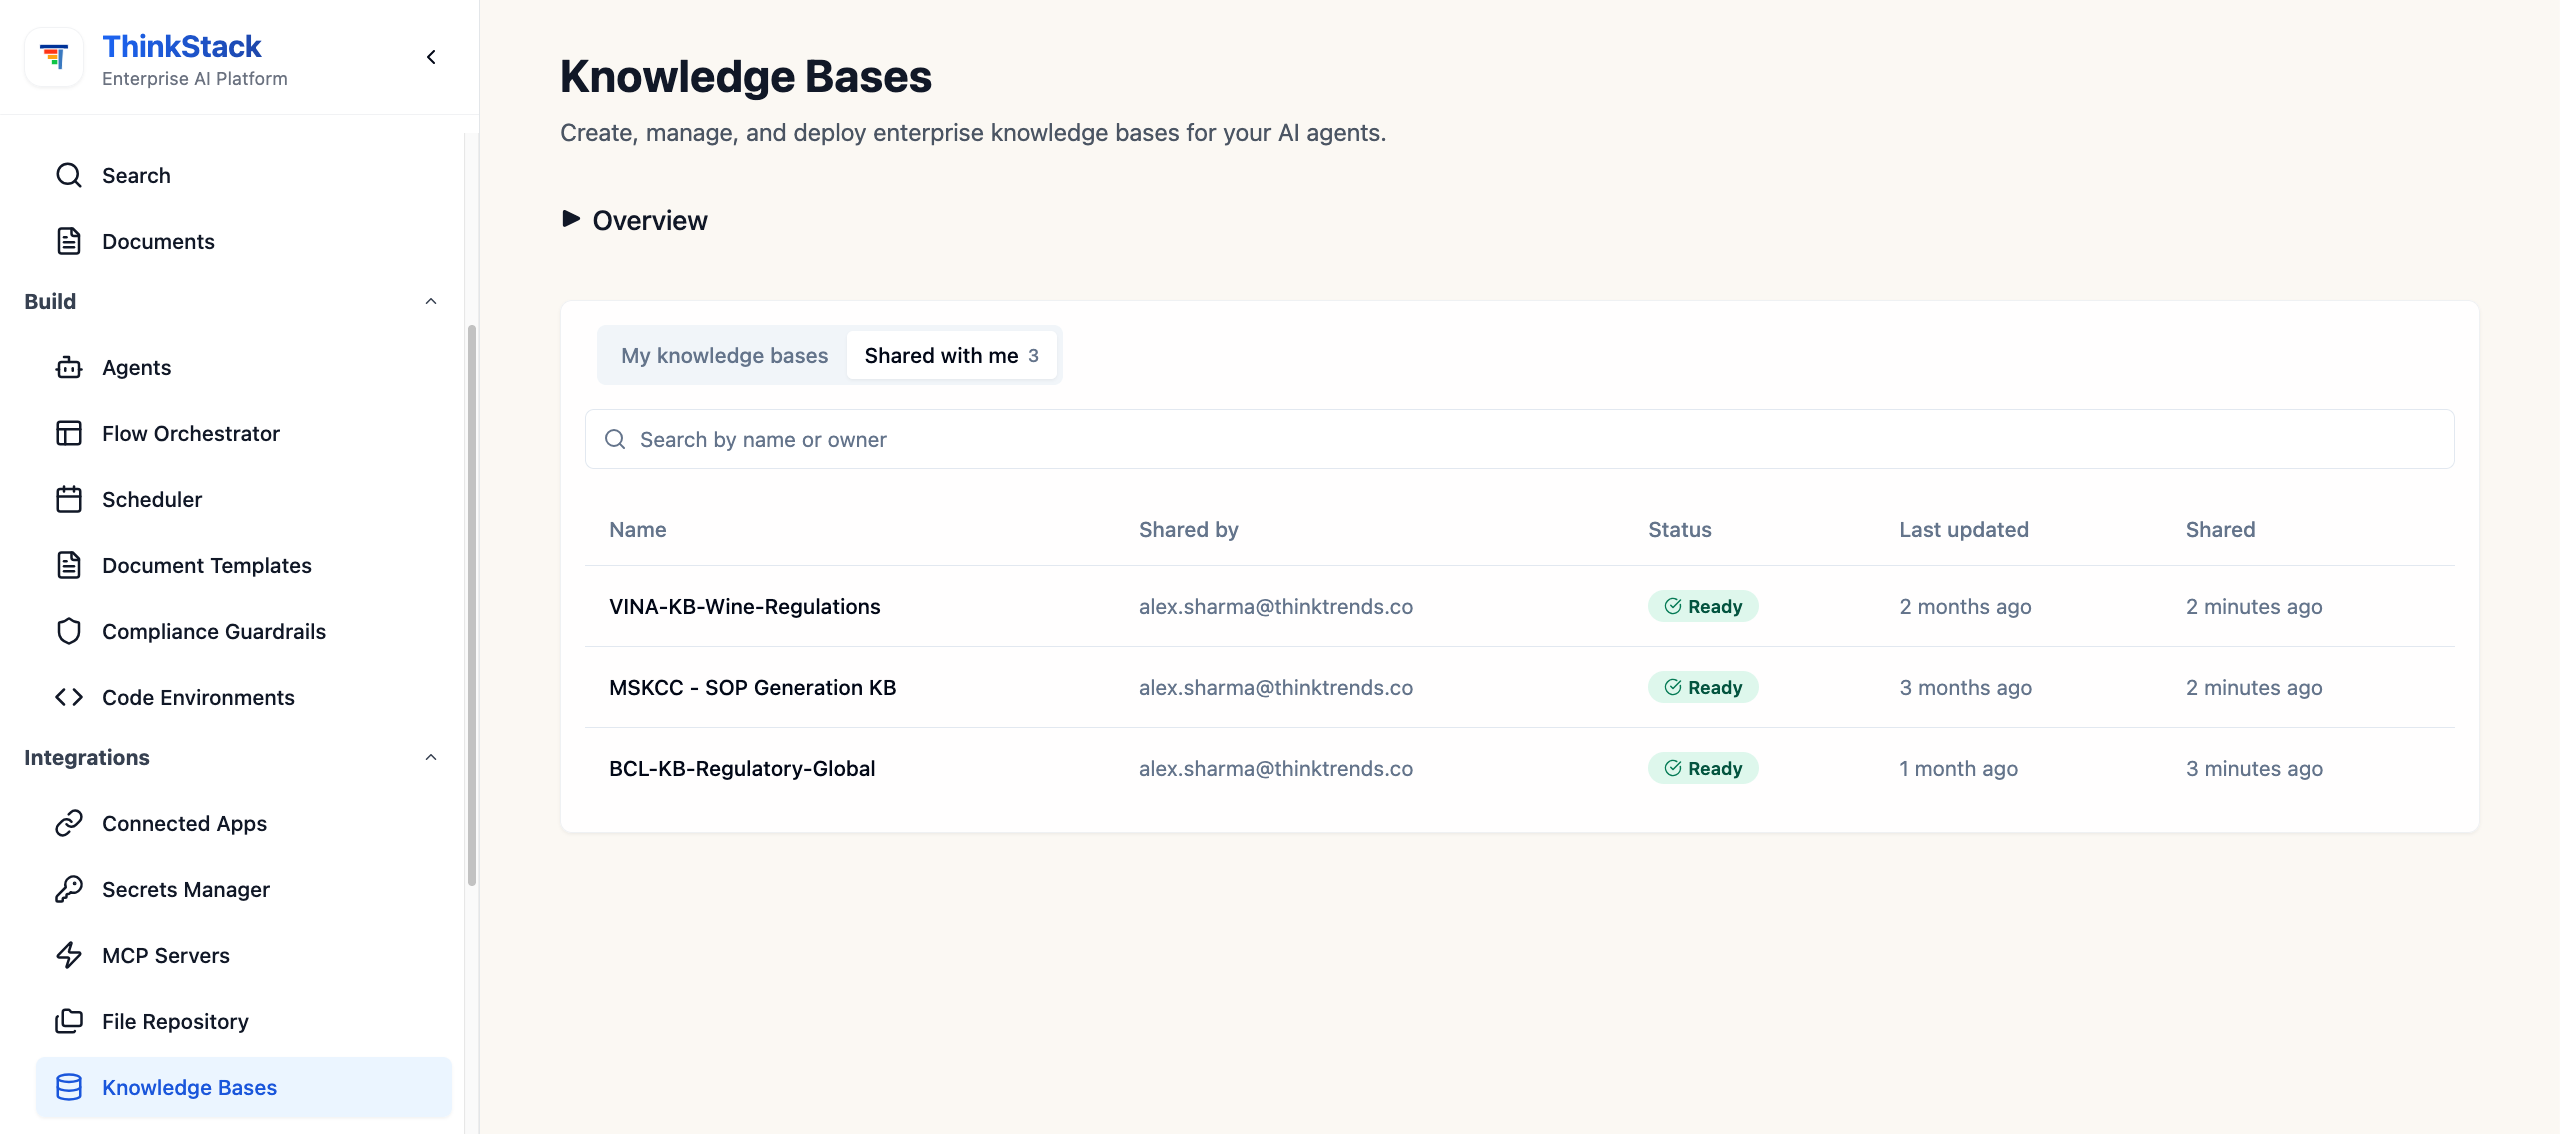Click the '3 minutes ago' cell
This screenshot has height=1134, width=2560.
pos(2253,768)
